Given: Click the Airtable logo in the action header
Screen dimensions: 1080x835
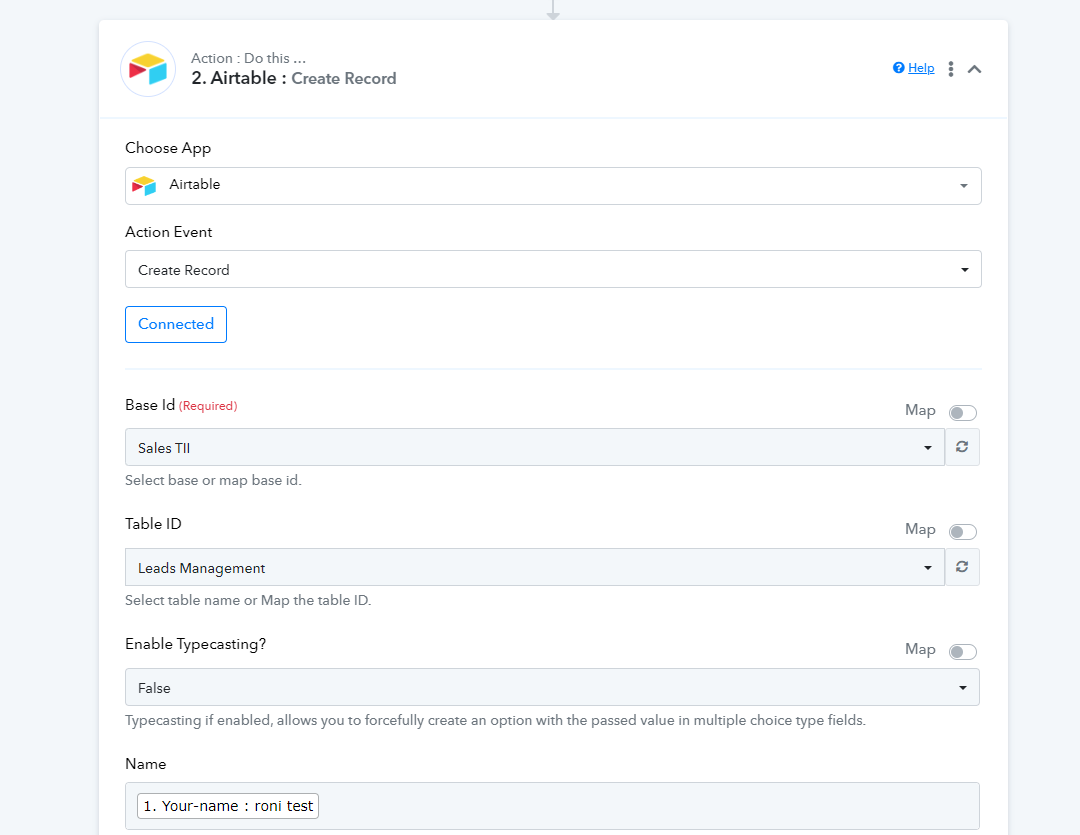Looking at the screenshot, I should (148, 69).
